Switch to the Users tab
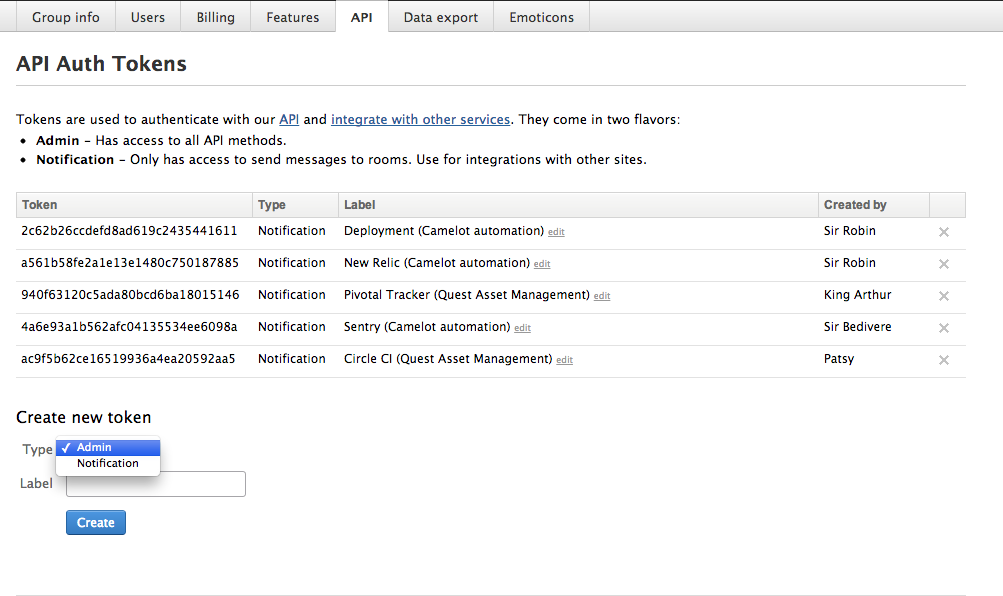Image resolution: width=1003 pixels, height=596 pixels. tap(148, 17)
